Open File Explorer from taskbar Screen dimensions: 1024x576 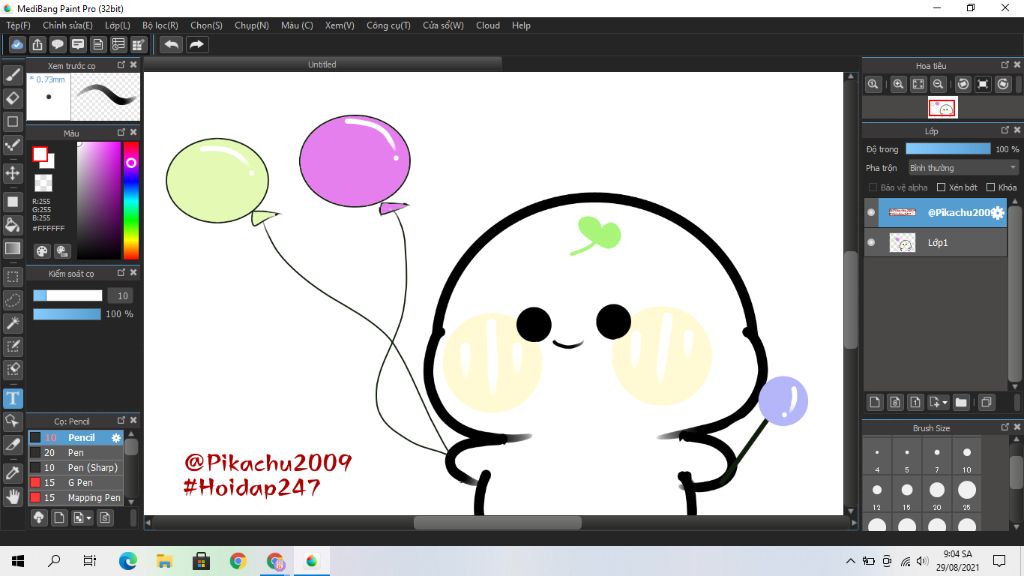(x=164, y=561)
